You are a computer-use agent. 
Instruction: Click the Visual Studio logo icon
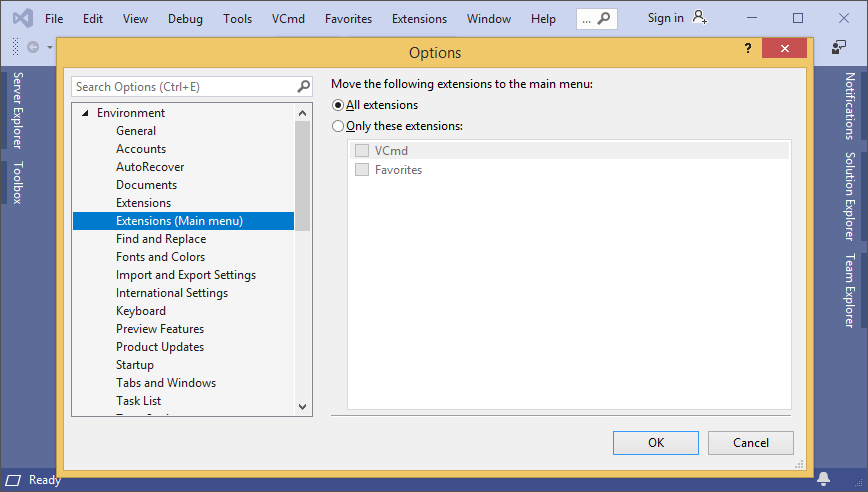point(22,18)
